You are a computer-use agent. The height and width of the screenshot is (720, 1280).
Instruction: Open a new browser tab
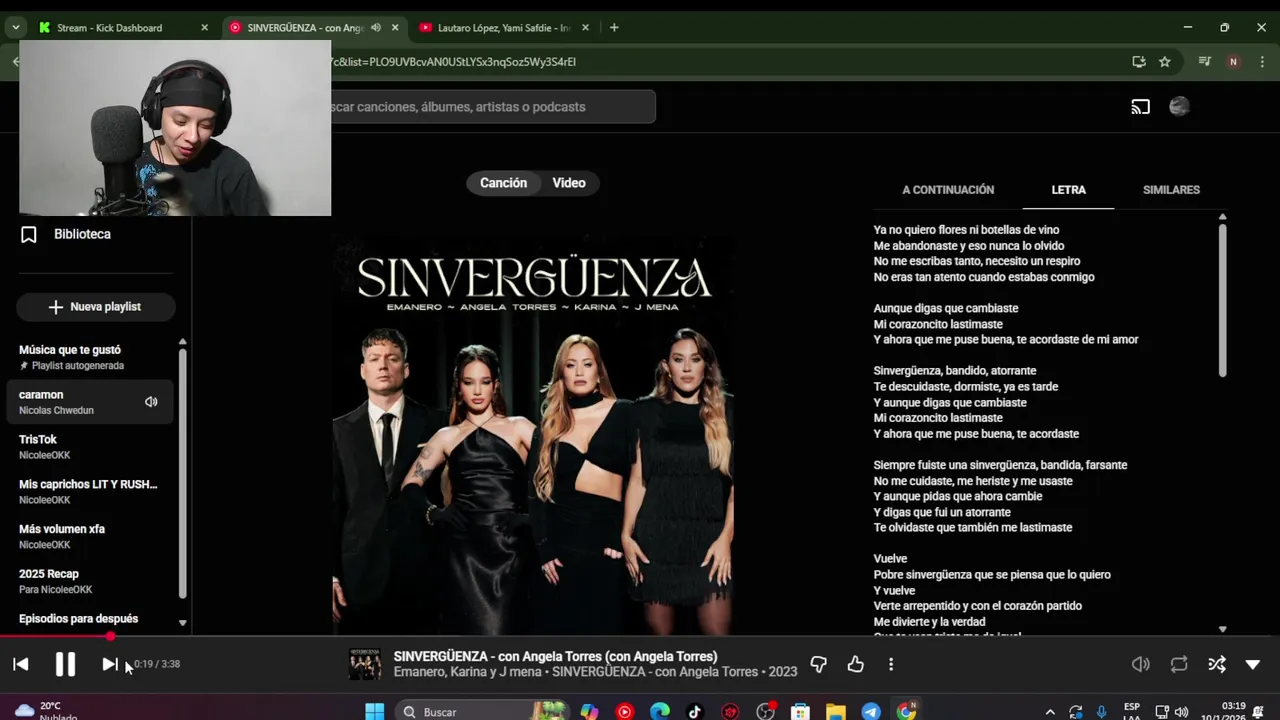pyautogui.click(x=614, y=28)
